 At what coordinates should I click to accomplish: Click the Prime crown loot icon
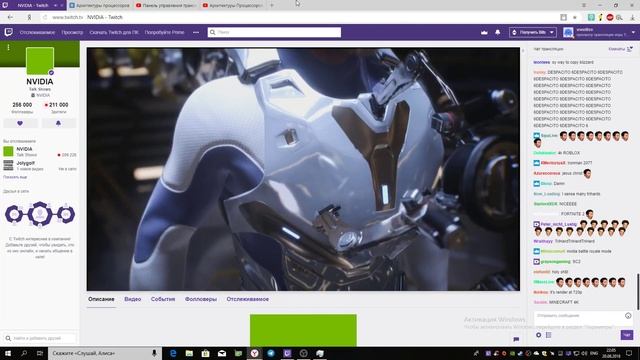coord(484,32)
